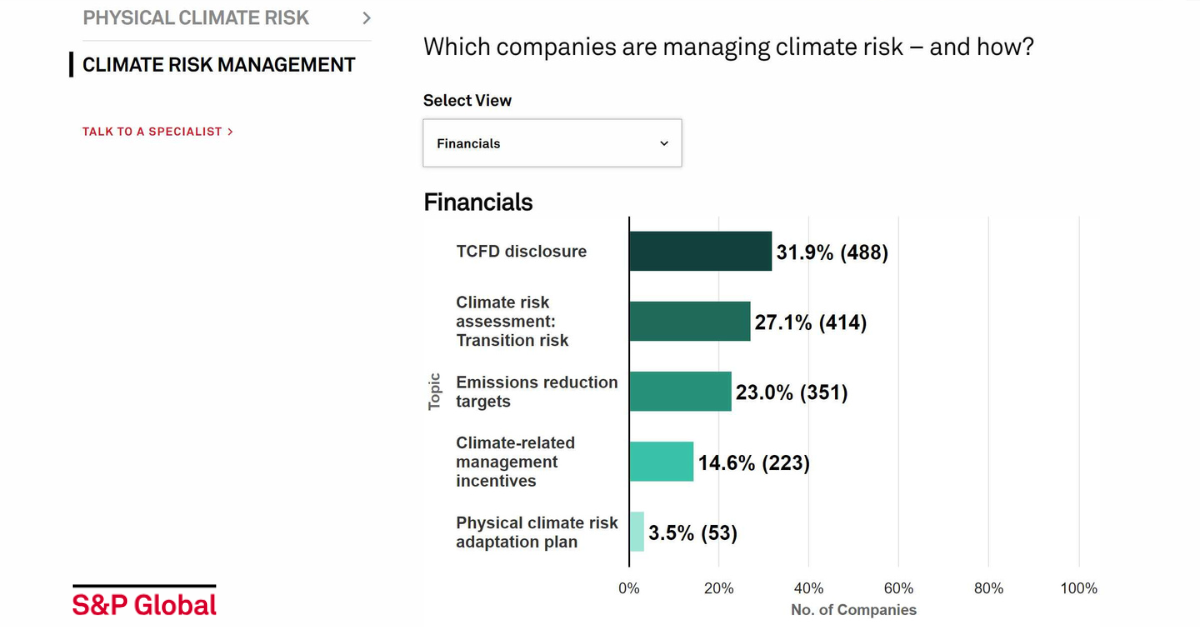Viewport: 1200px width, 627px height.
Task: Click the TCFD disclosure axis label
Action: 521,251
